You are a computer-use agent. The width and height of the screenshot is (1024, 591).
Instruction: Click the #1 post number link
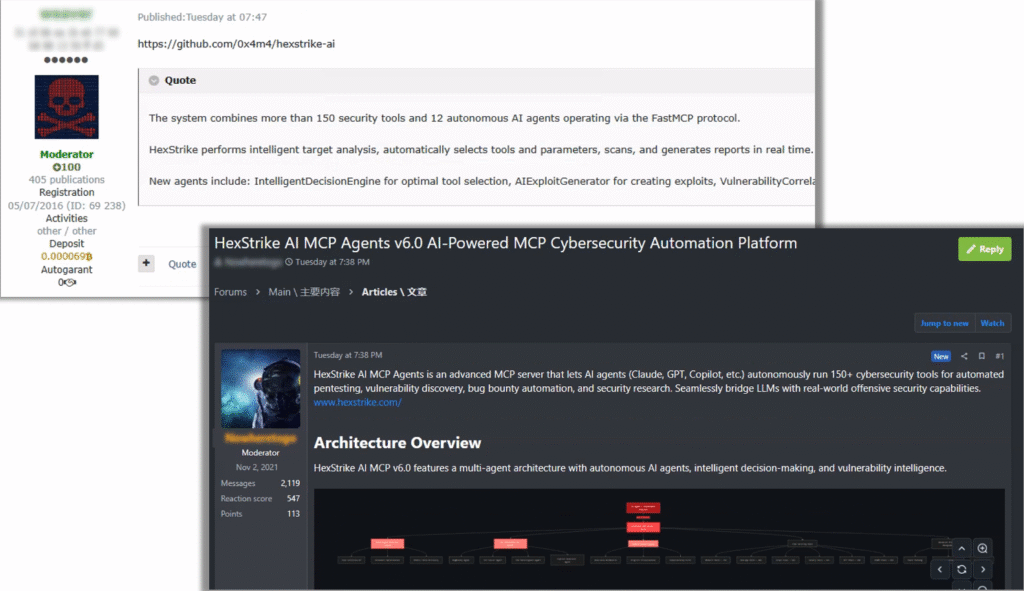[1000, 356]
